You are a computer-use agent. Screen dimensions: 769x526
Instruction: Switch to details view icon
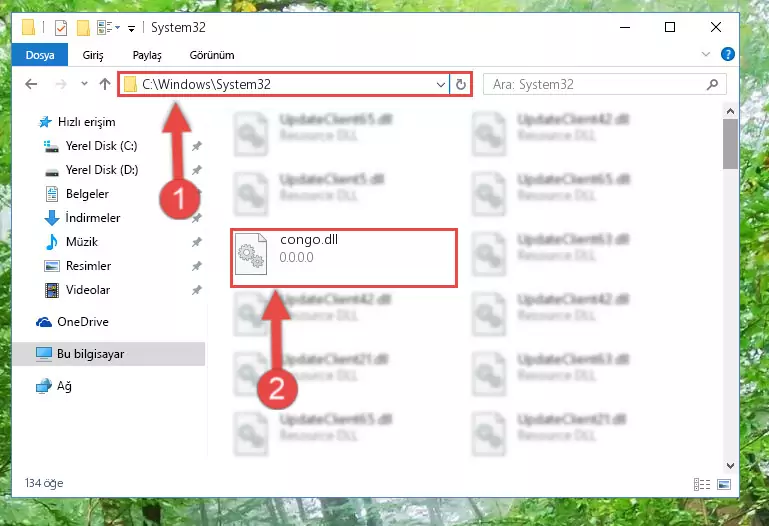702,484
